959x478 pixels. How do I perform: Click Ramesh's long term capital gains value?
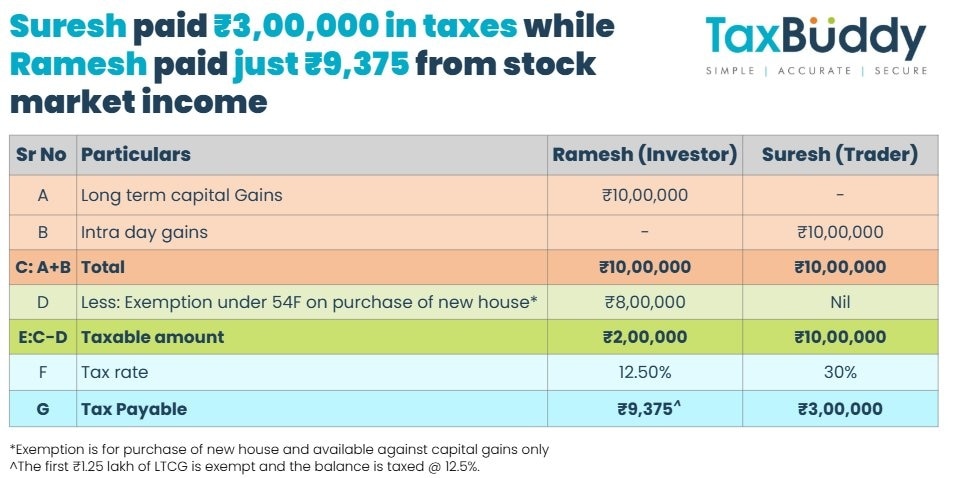644,195
